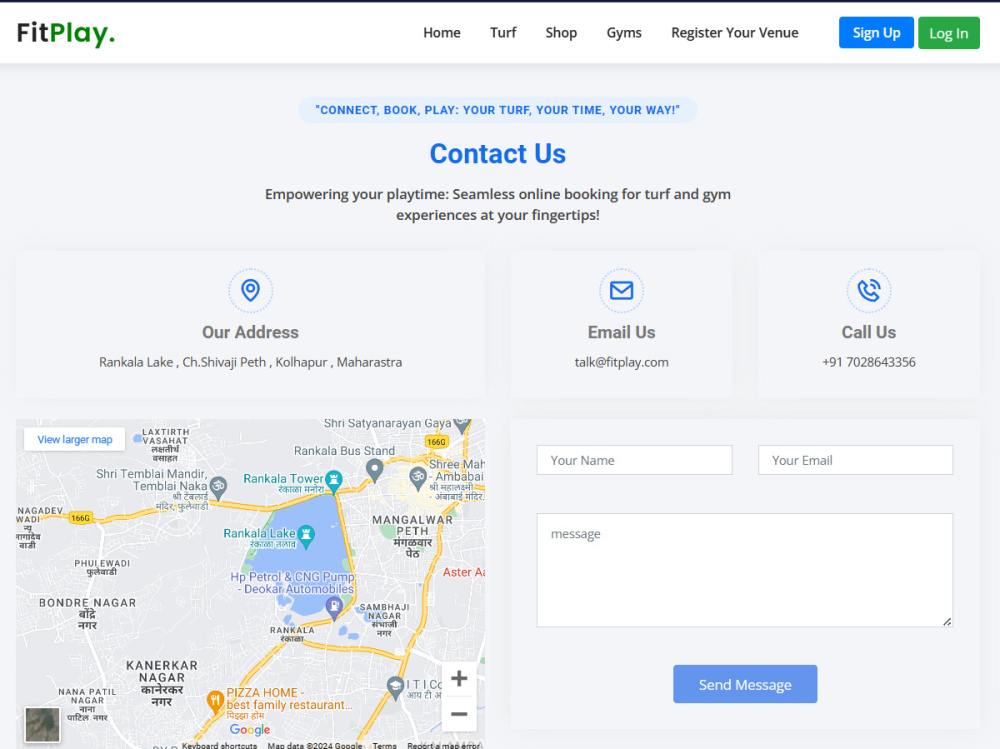Grab the message box resize handle
This screenshot has height=749, width=1000.
coord(947,621)
